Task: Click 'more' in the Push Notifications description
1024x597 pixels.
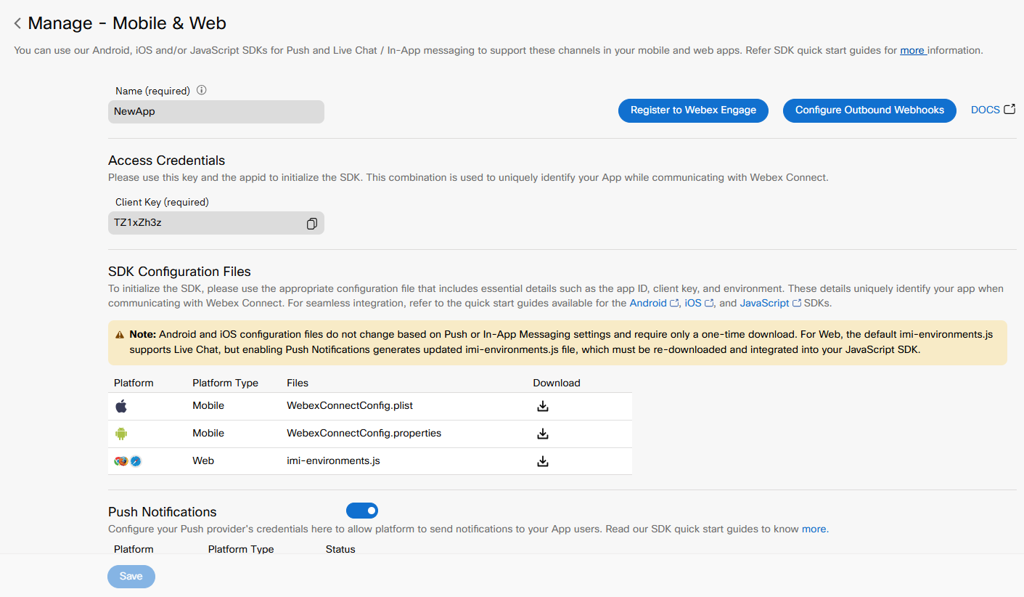Action: (814, 529)
